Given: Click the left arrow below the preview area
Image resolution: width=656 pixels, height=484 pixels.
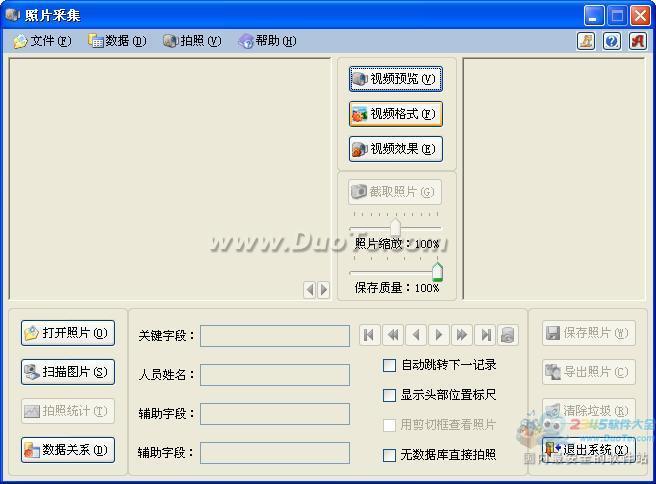Looking at the screenshot, I should (310, 289).
